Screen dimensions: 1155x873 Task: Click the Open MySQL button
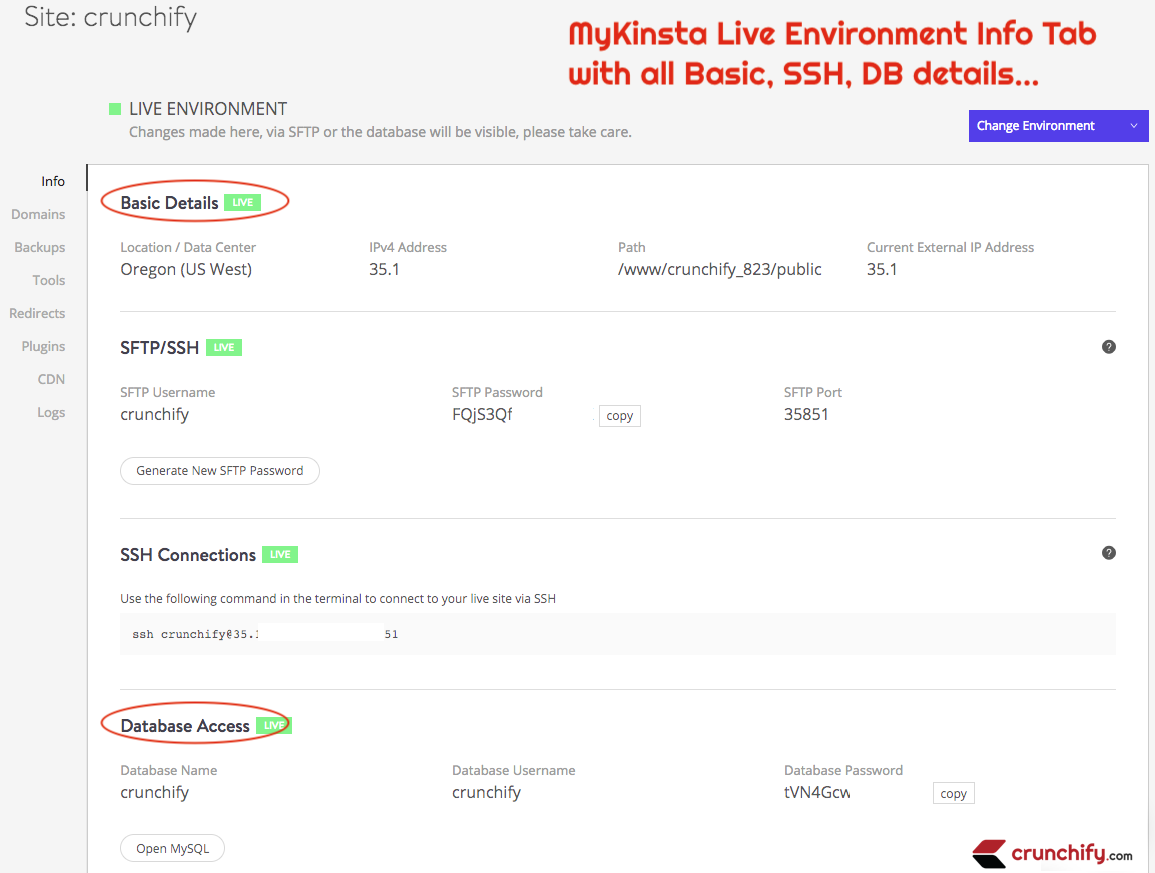tap(172, 848)
